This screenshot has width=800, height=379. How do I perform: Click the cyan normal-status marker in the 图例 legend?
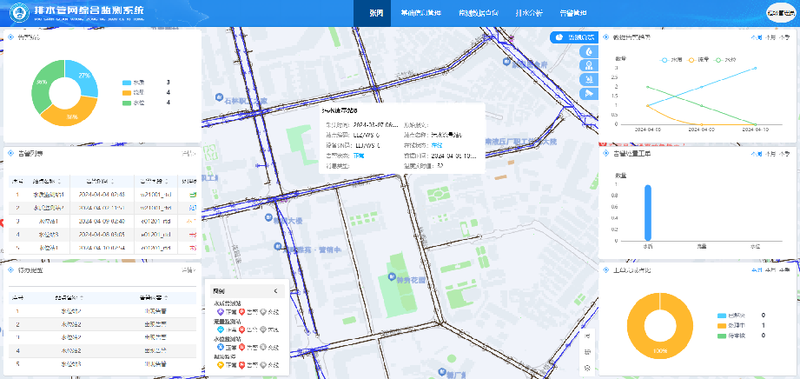tap(220, 330)
